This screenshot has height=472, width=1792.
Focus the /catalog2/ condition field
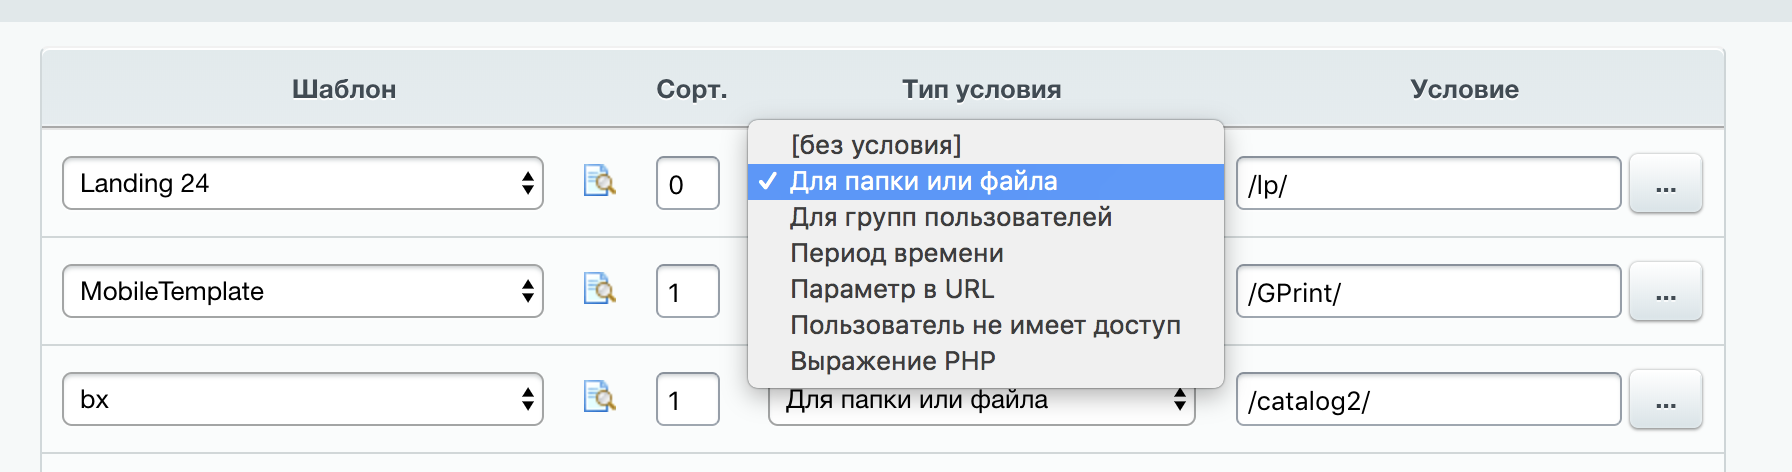(1429, 399)
